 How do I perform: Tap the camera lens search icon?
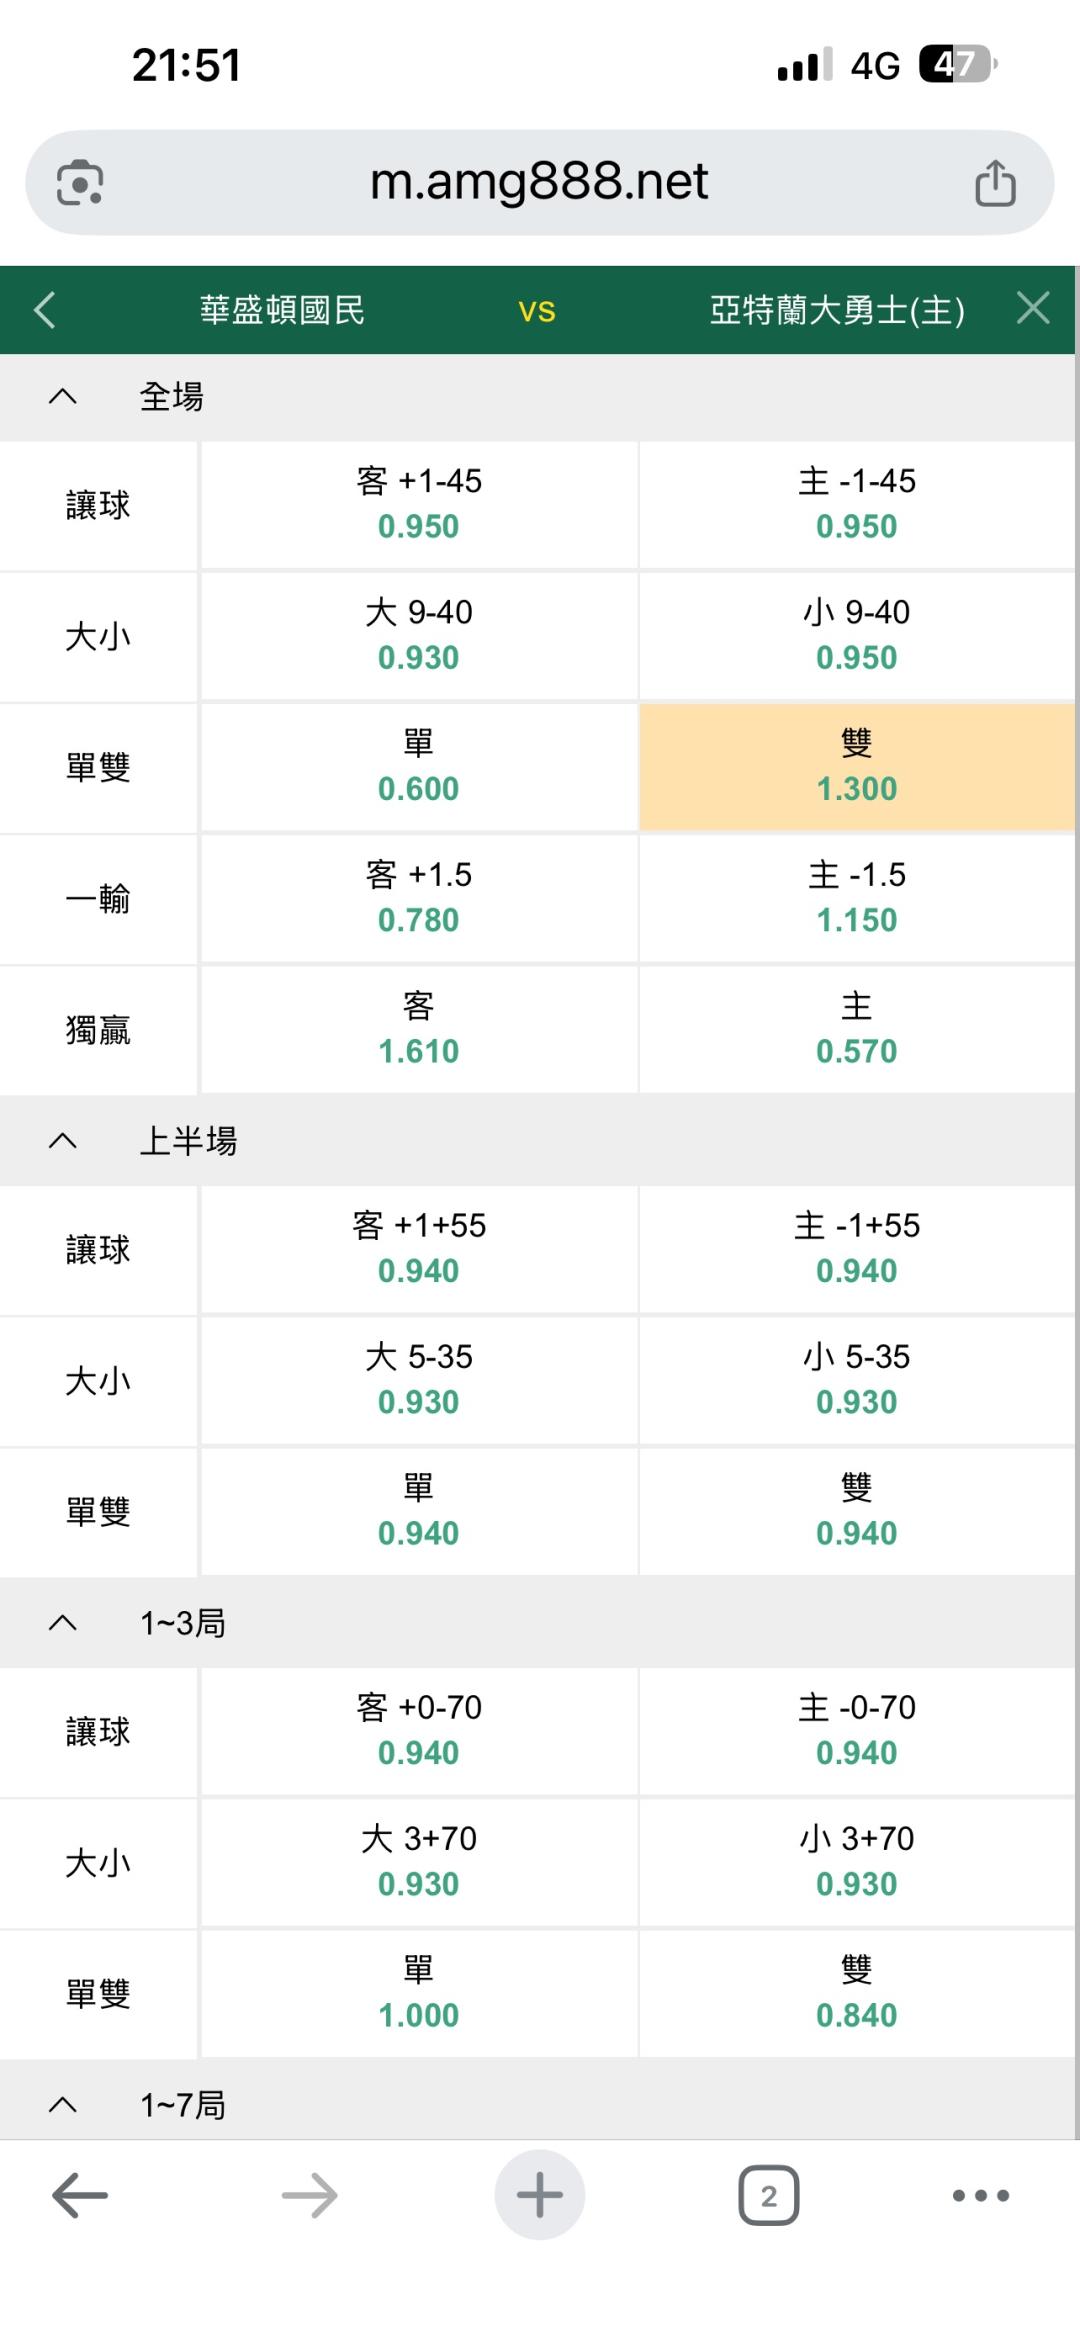[x=80, y=183]
